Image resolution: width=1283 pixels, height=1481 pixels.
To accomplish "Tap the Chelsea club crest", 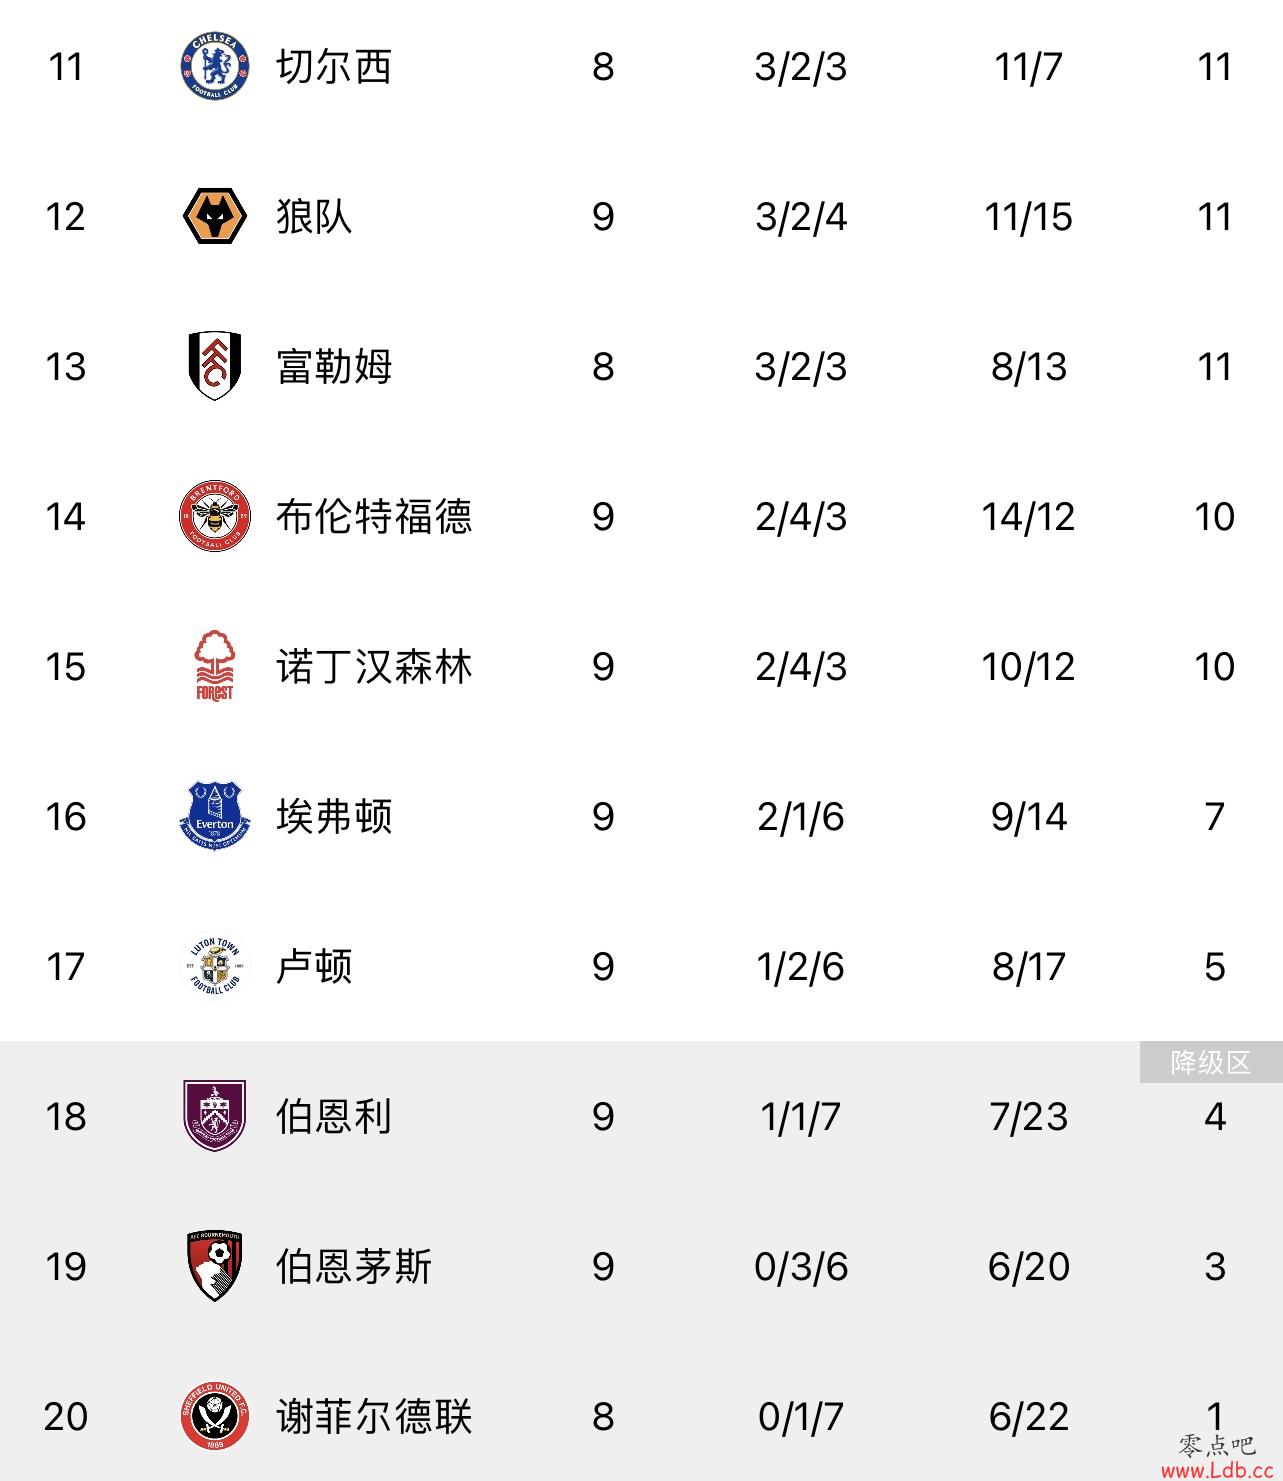I will click(x=214, y=67).
